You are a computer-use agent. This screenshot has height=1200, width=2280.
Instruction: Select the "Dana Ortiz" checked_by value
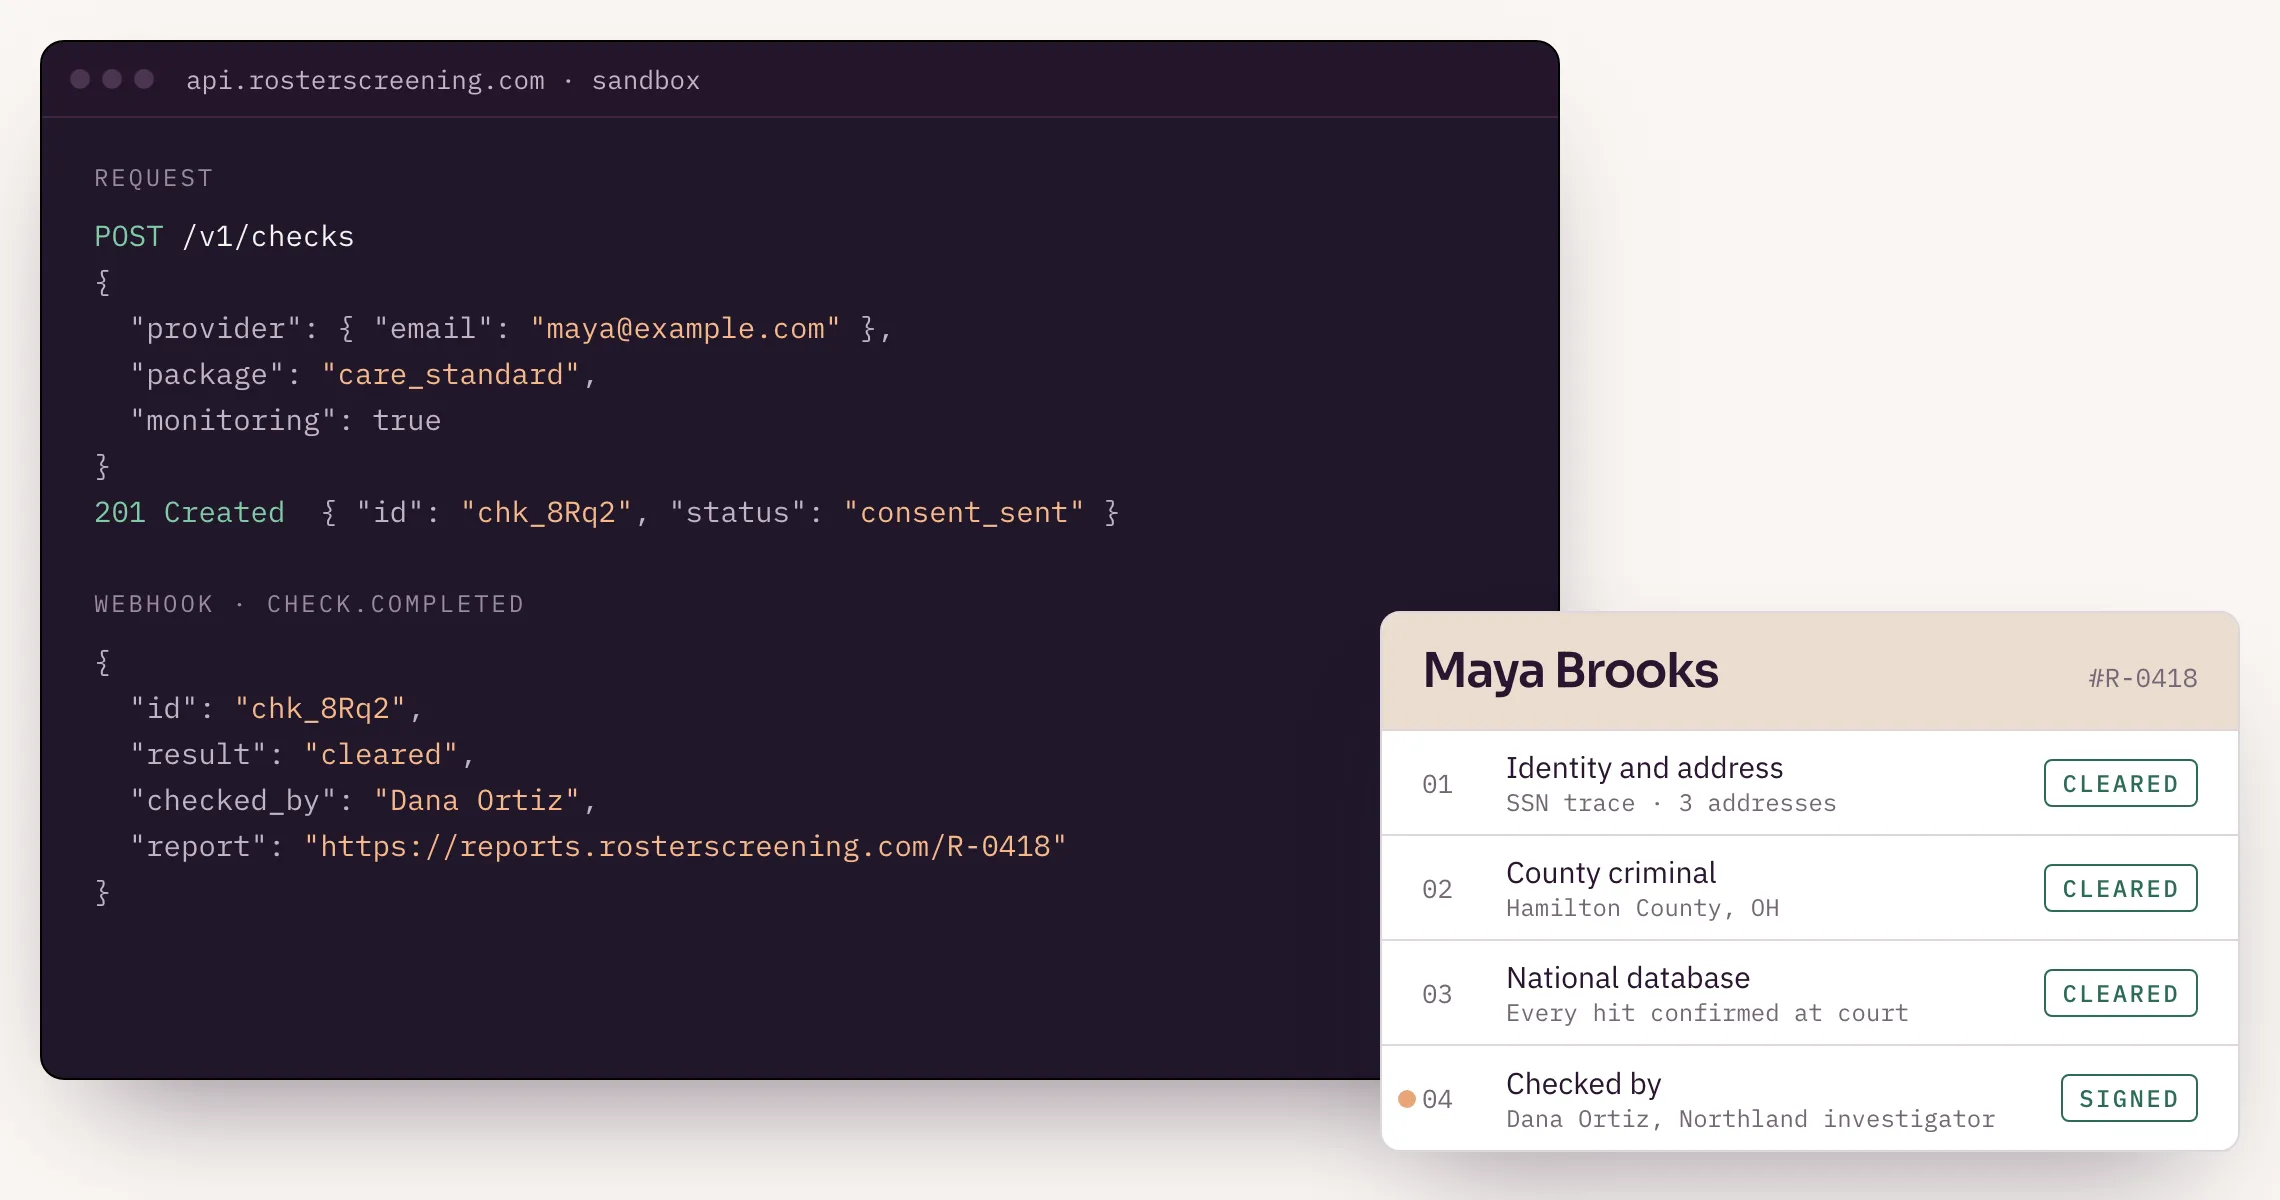click(x=477, y=800)
